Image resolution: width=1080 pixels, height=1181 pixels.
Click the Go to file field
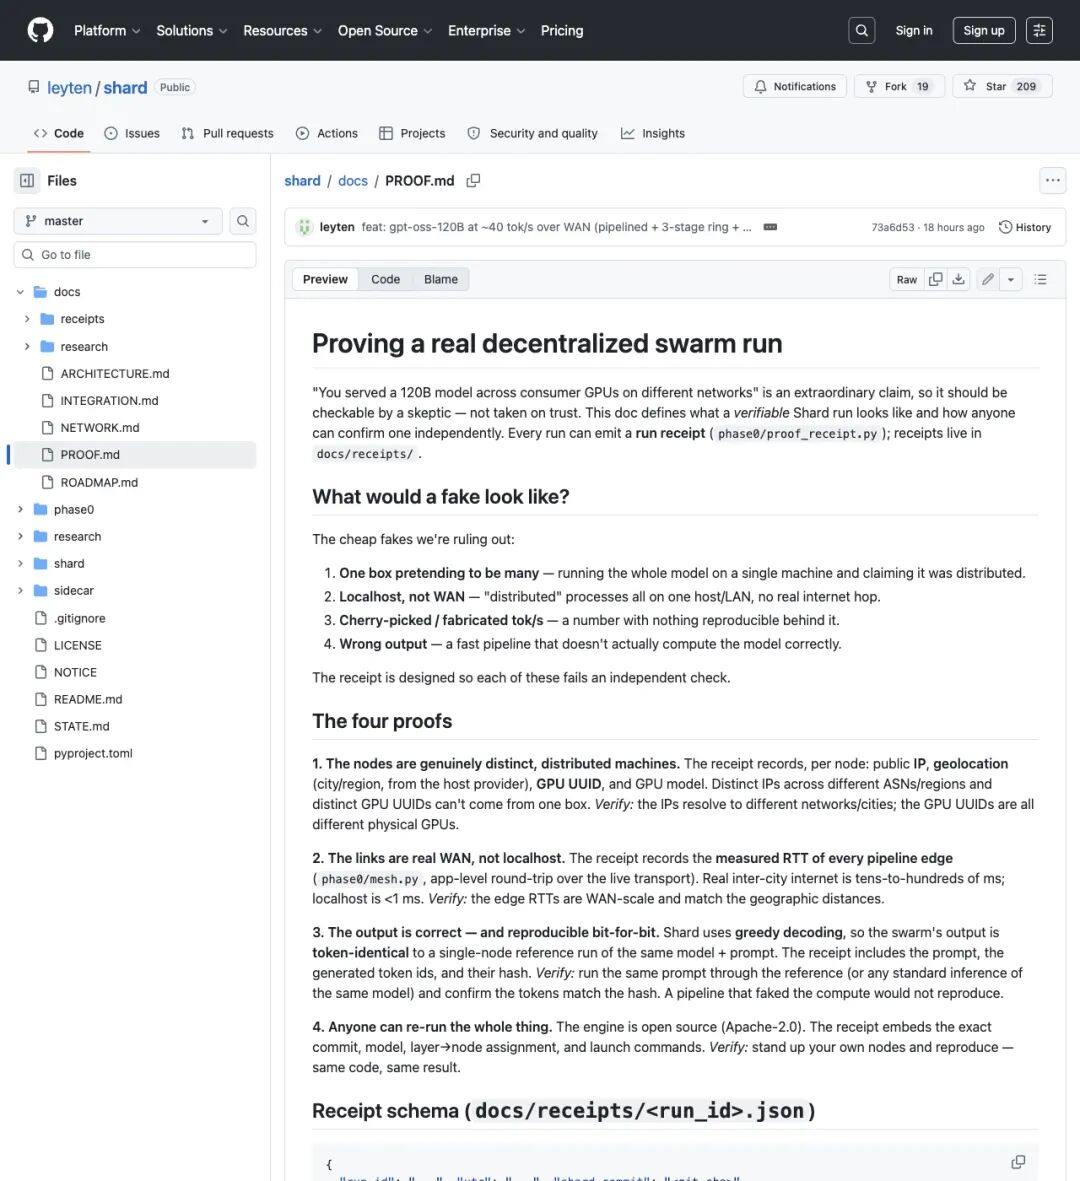point(135,255)
